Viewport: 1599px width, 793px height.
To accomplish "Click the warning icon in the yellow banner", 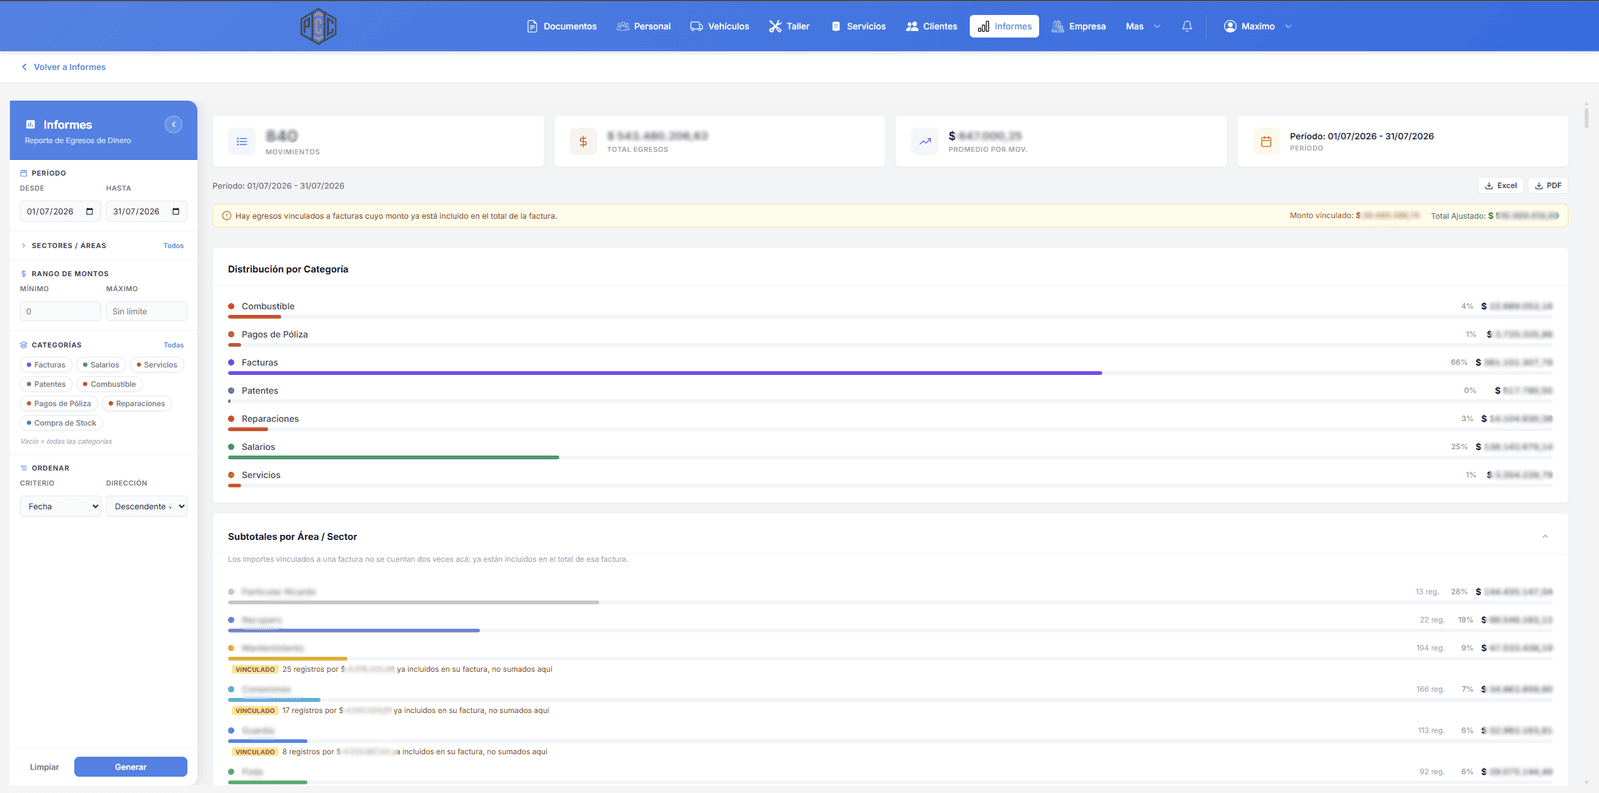I will (226, 216).
